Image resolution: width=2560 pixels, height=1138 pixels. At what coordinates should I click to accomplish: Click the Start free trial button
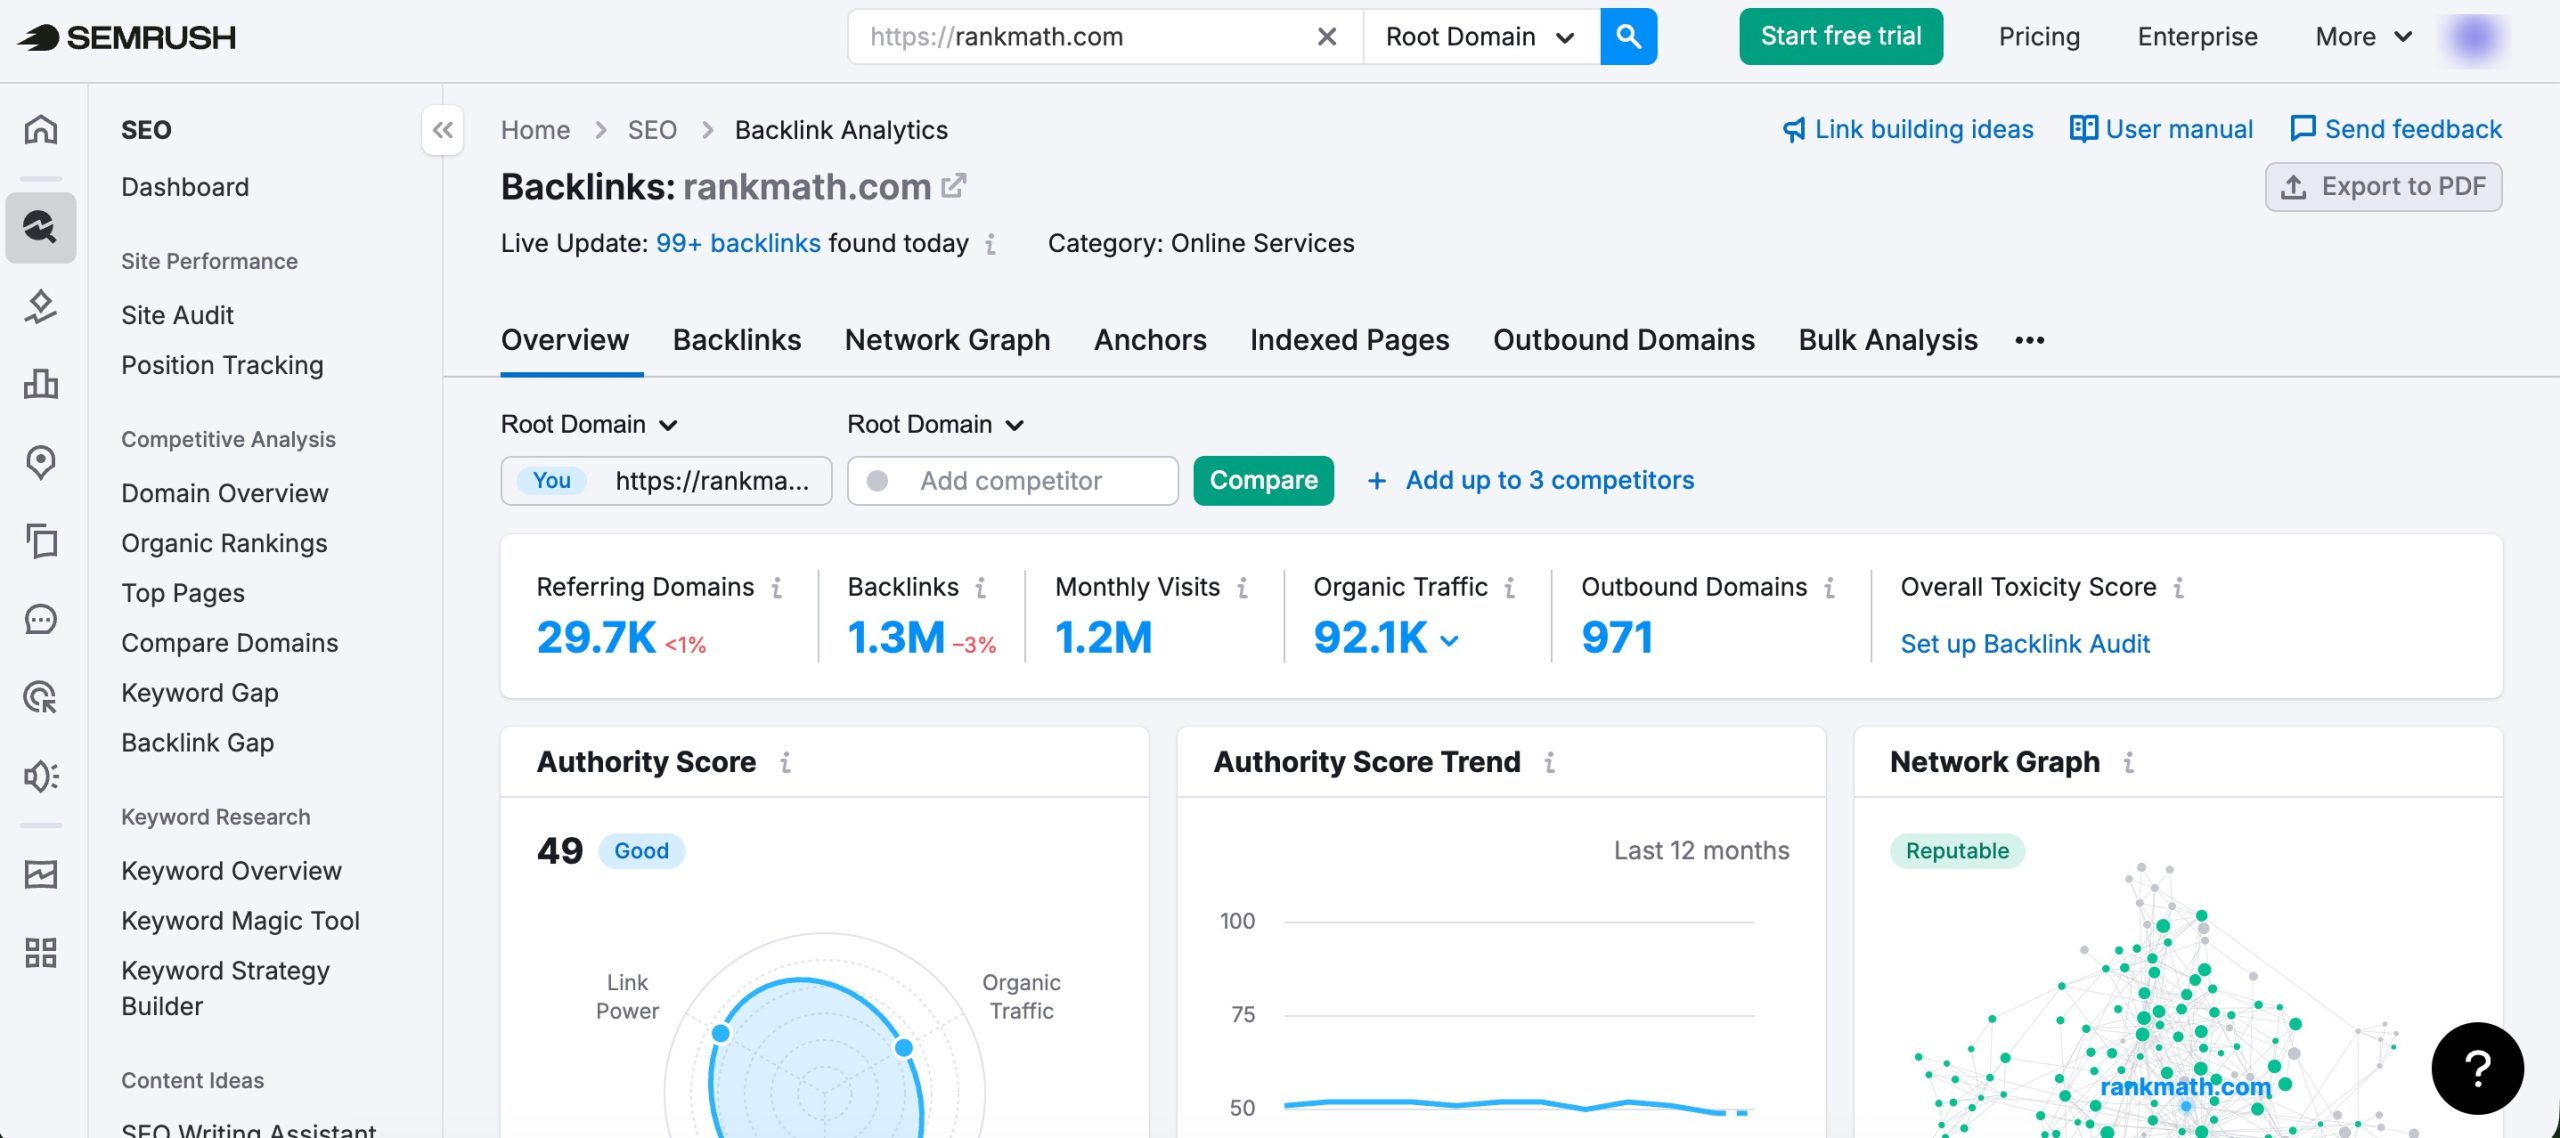pyautogui.click(x=1841, y=37)
